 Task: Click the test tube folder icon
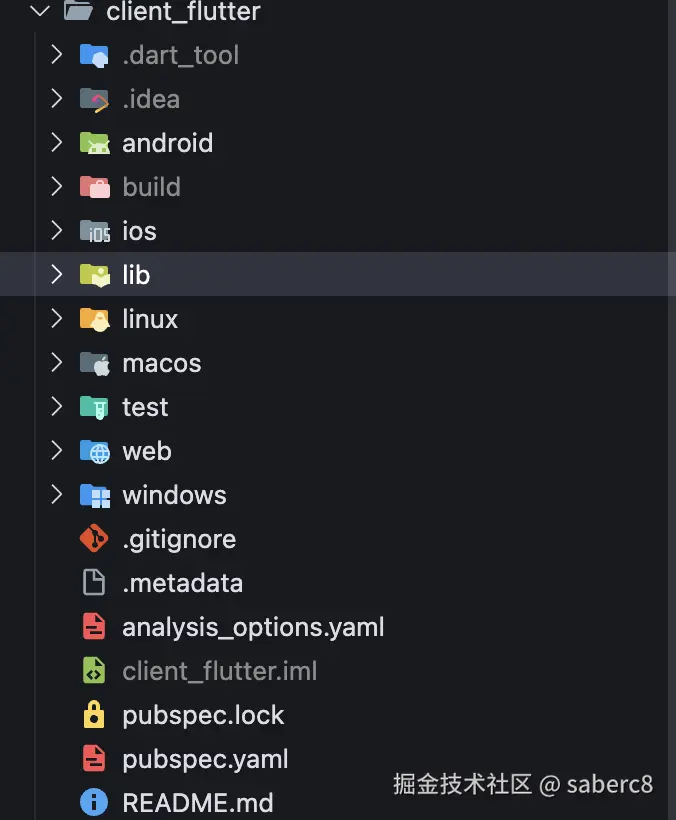coord(94,407)
